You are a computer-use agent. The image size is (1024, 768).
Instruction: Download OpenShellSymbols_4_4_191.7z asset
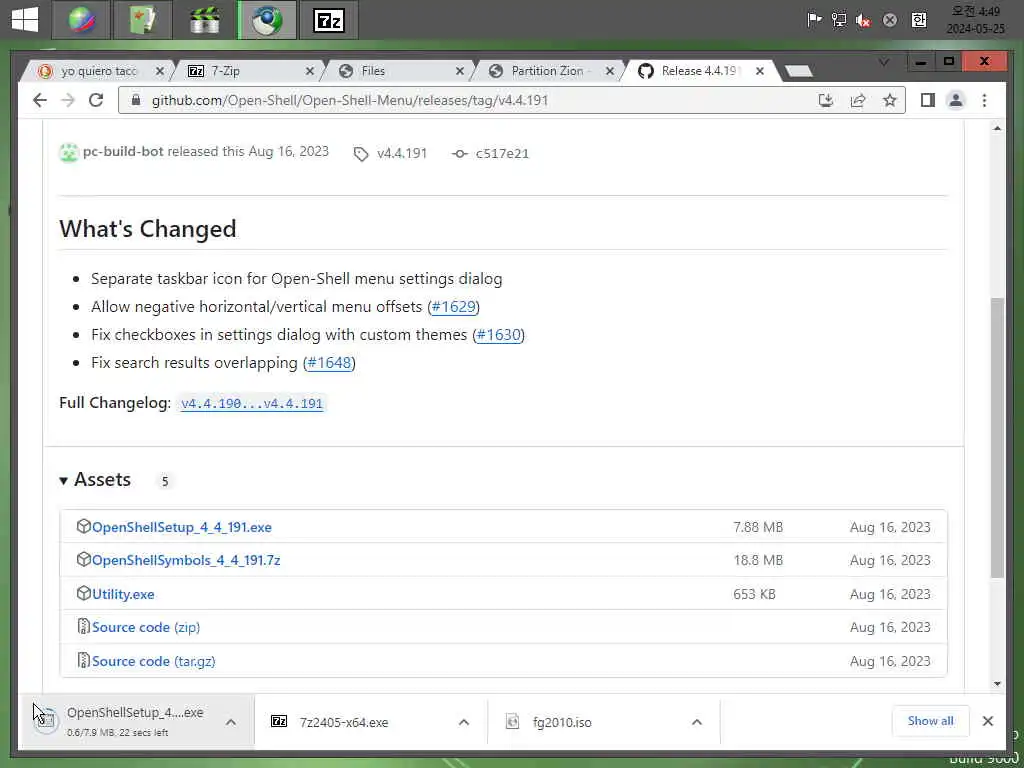coord(186,560)
